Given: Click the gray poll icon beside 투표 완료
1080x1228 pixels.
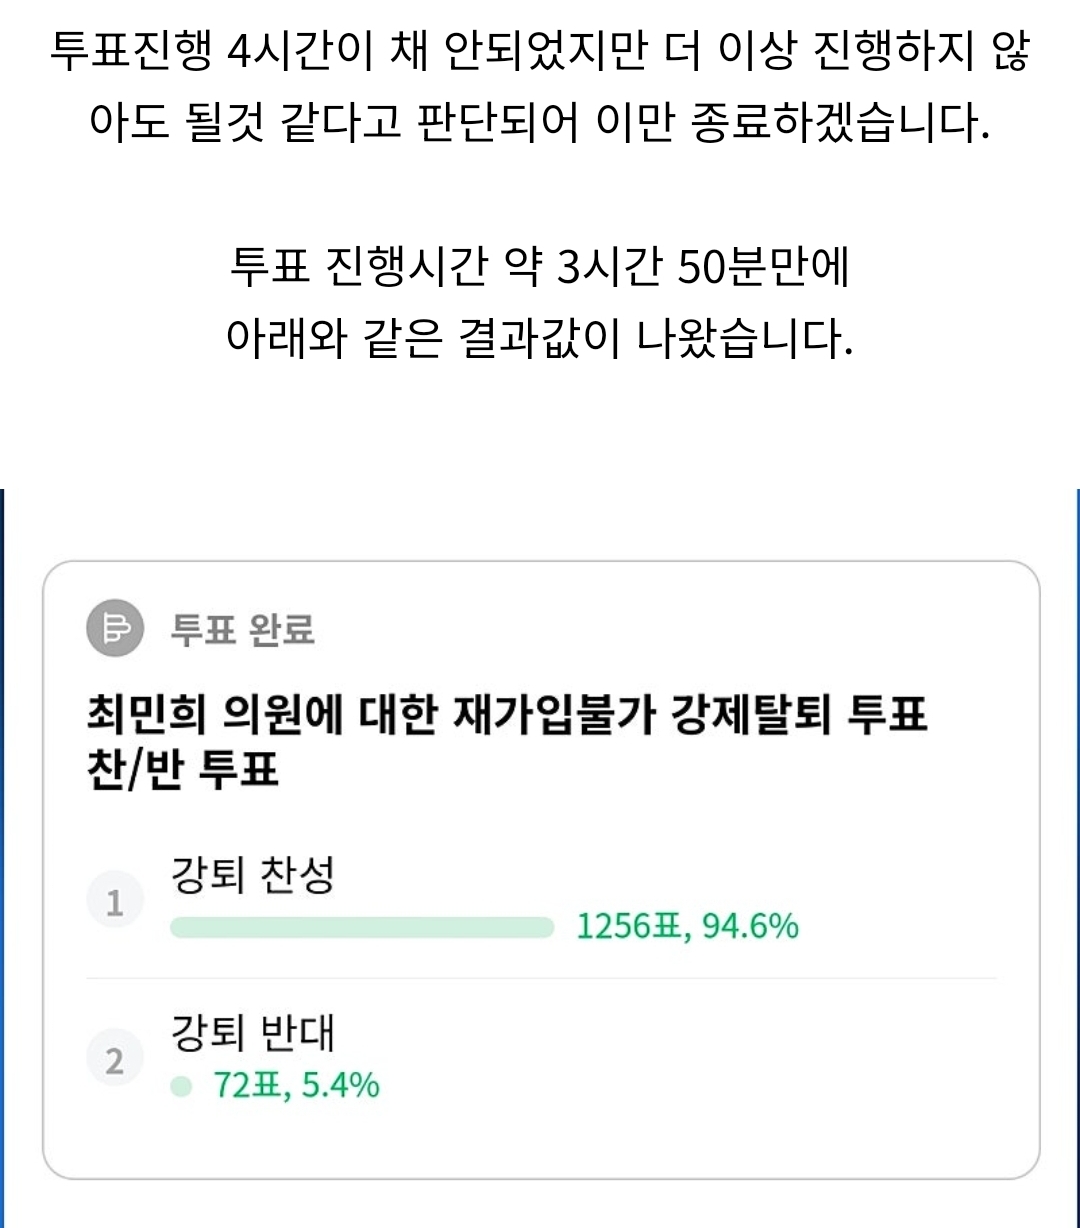Looking at the screenshot, I should point(115,630).
